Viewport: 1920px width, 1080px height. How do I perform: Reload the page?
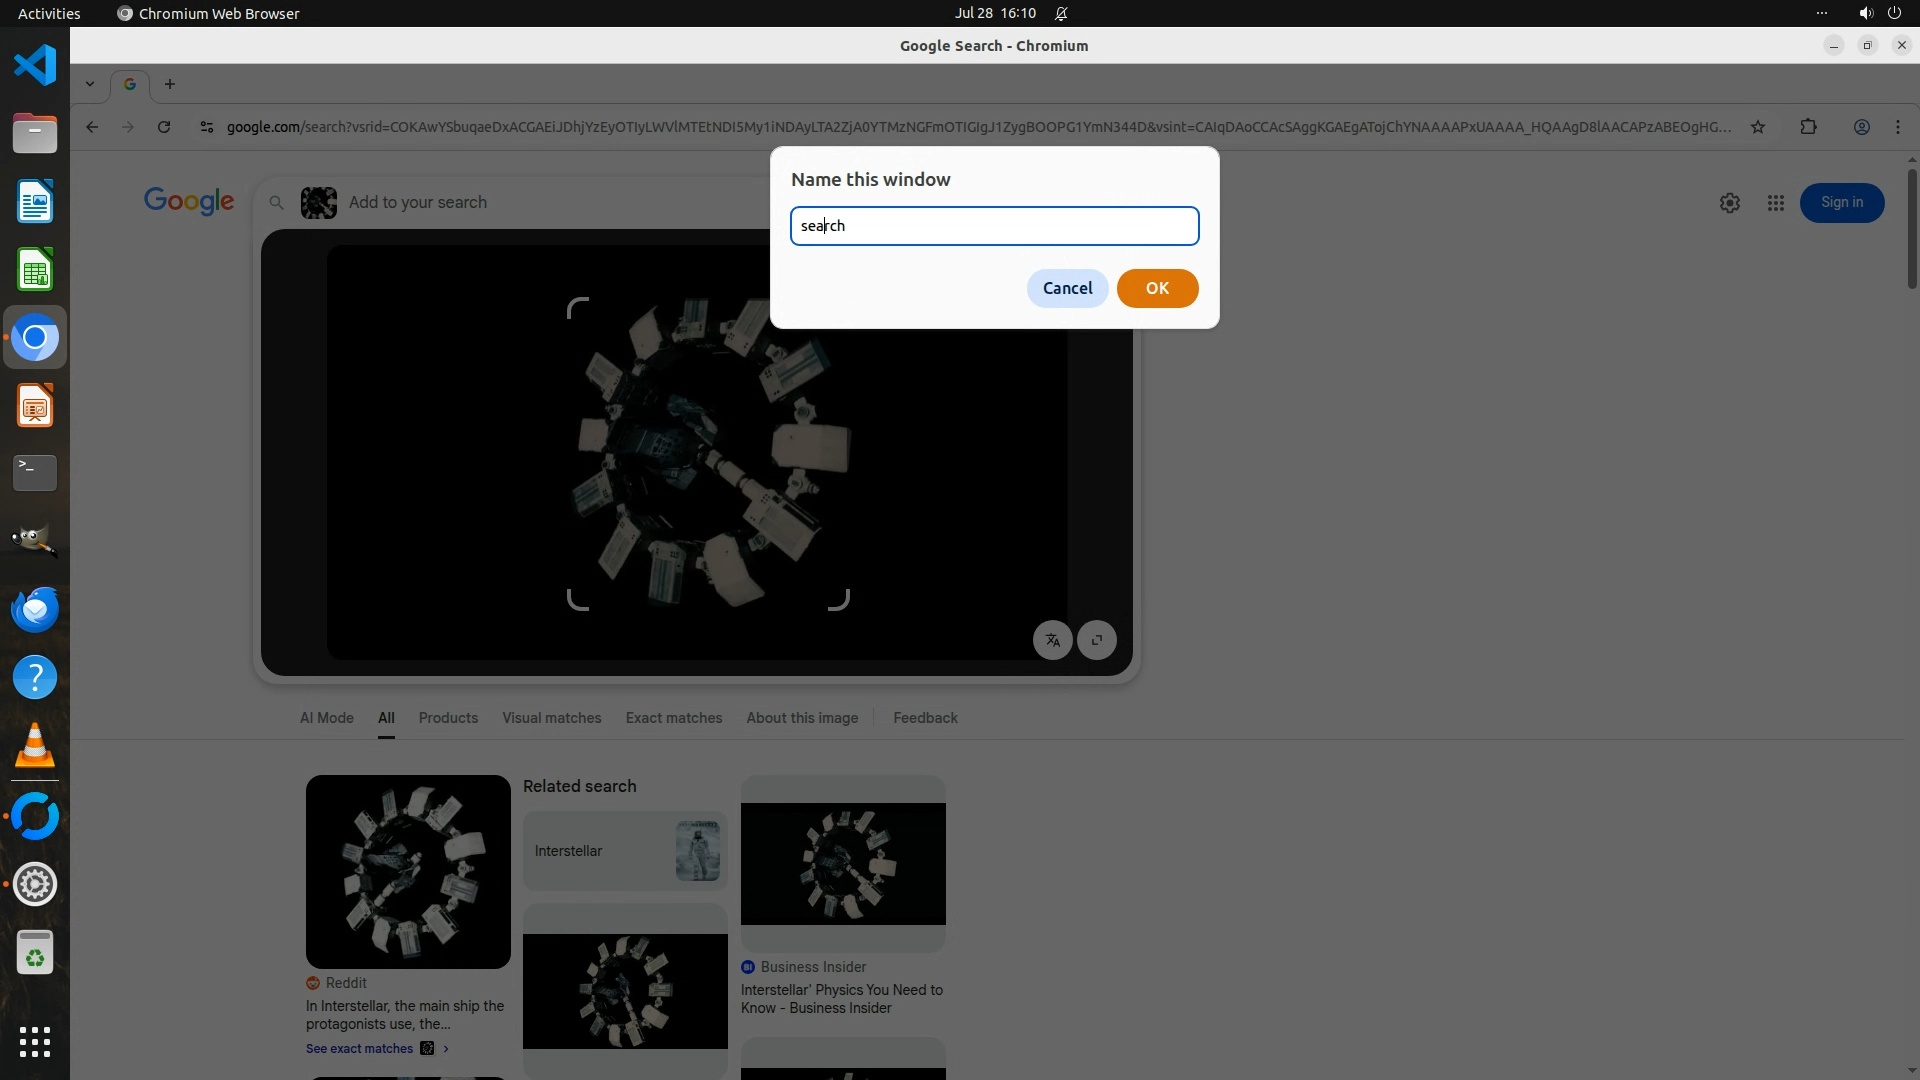point(164,127)
